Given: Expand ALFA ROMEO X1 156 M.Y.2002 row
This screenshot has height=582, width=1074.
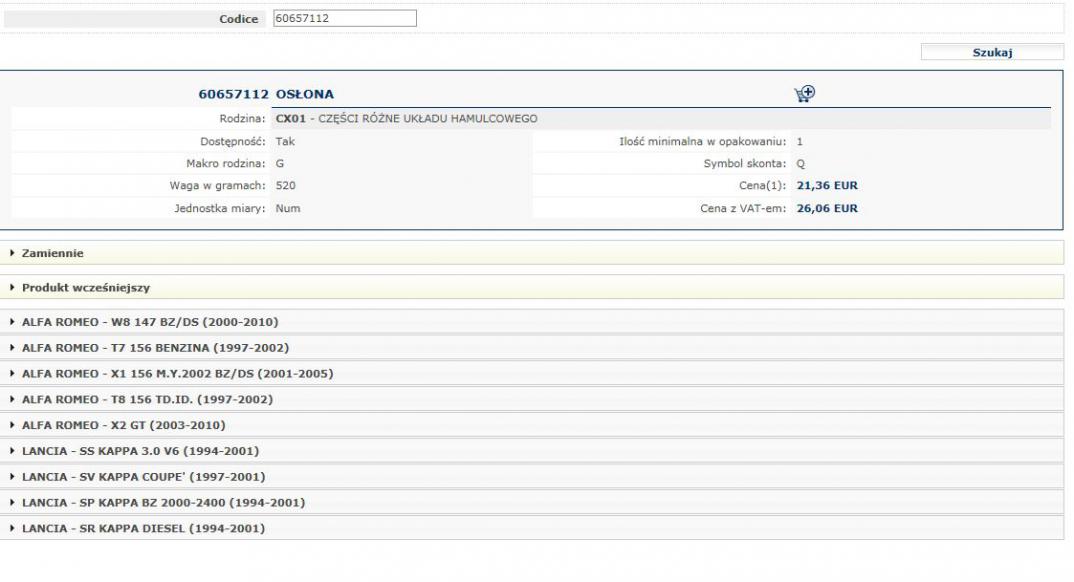Looking at the screenshot, I should (532, 374).
